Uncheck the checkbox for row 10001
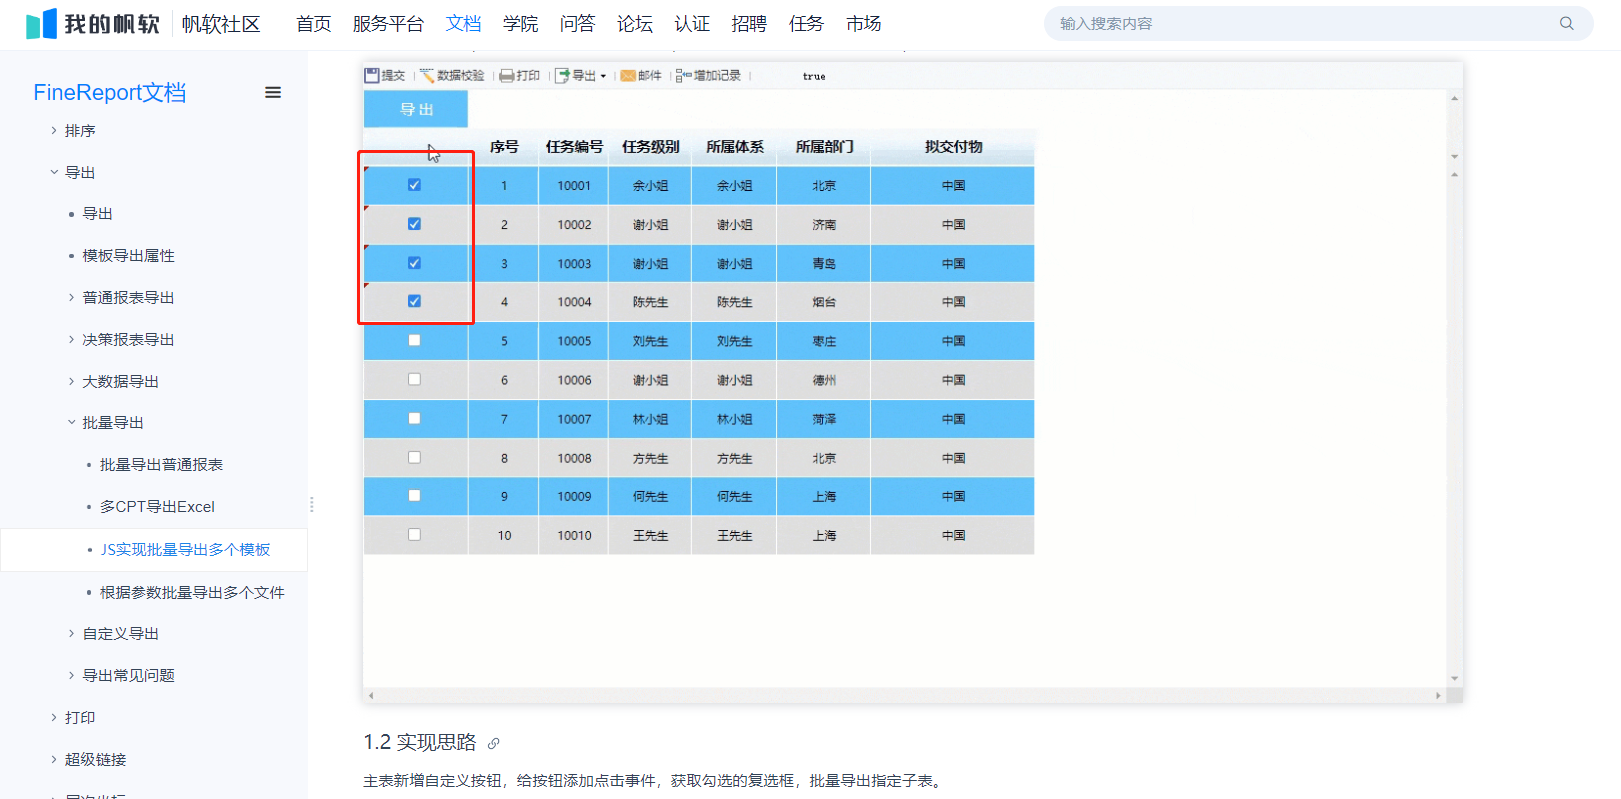Image resolution: width=1621 pixels, height=799 pixels. pyautogui.click(x=414, y=185)
